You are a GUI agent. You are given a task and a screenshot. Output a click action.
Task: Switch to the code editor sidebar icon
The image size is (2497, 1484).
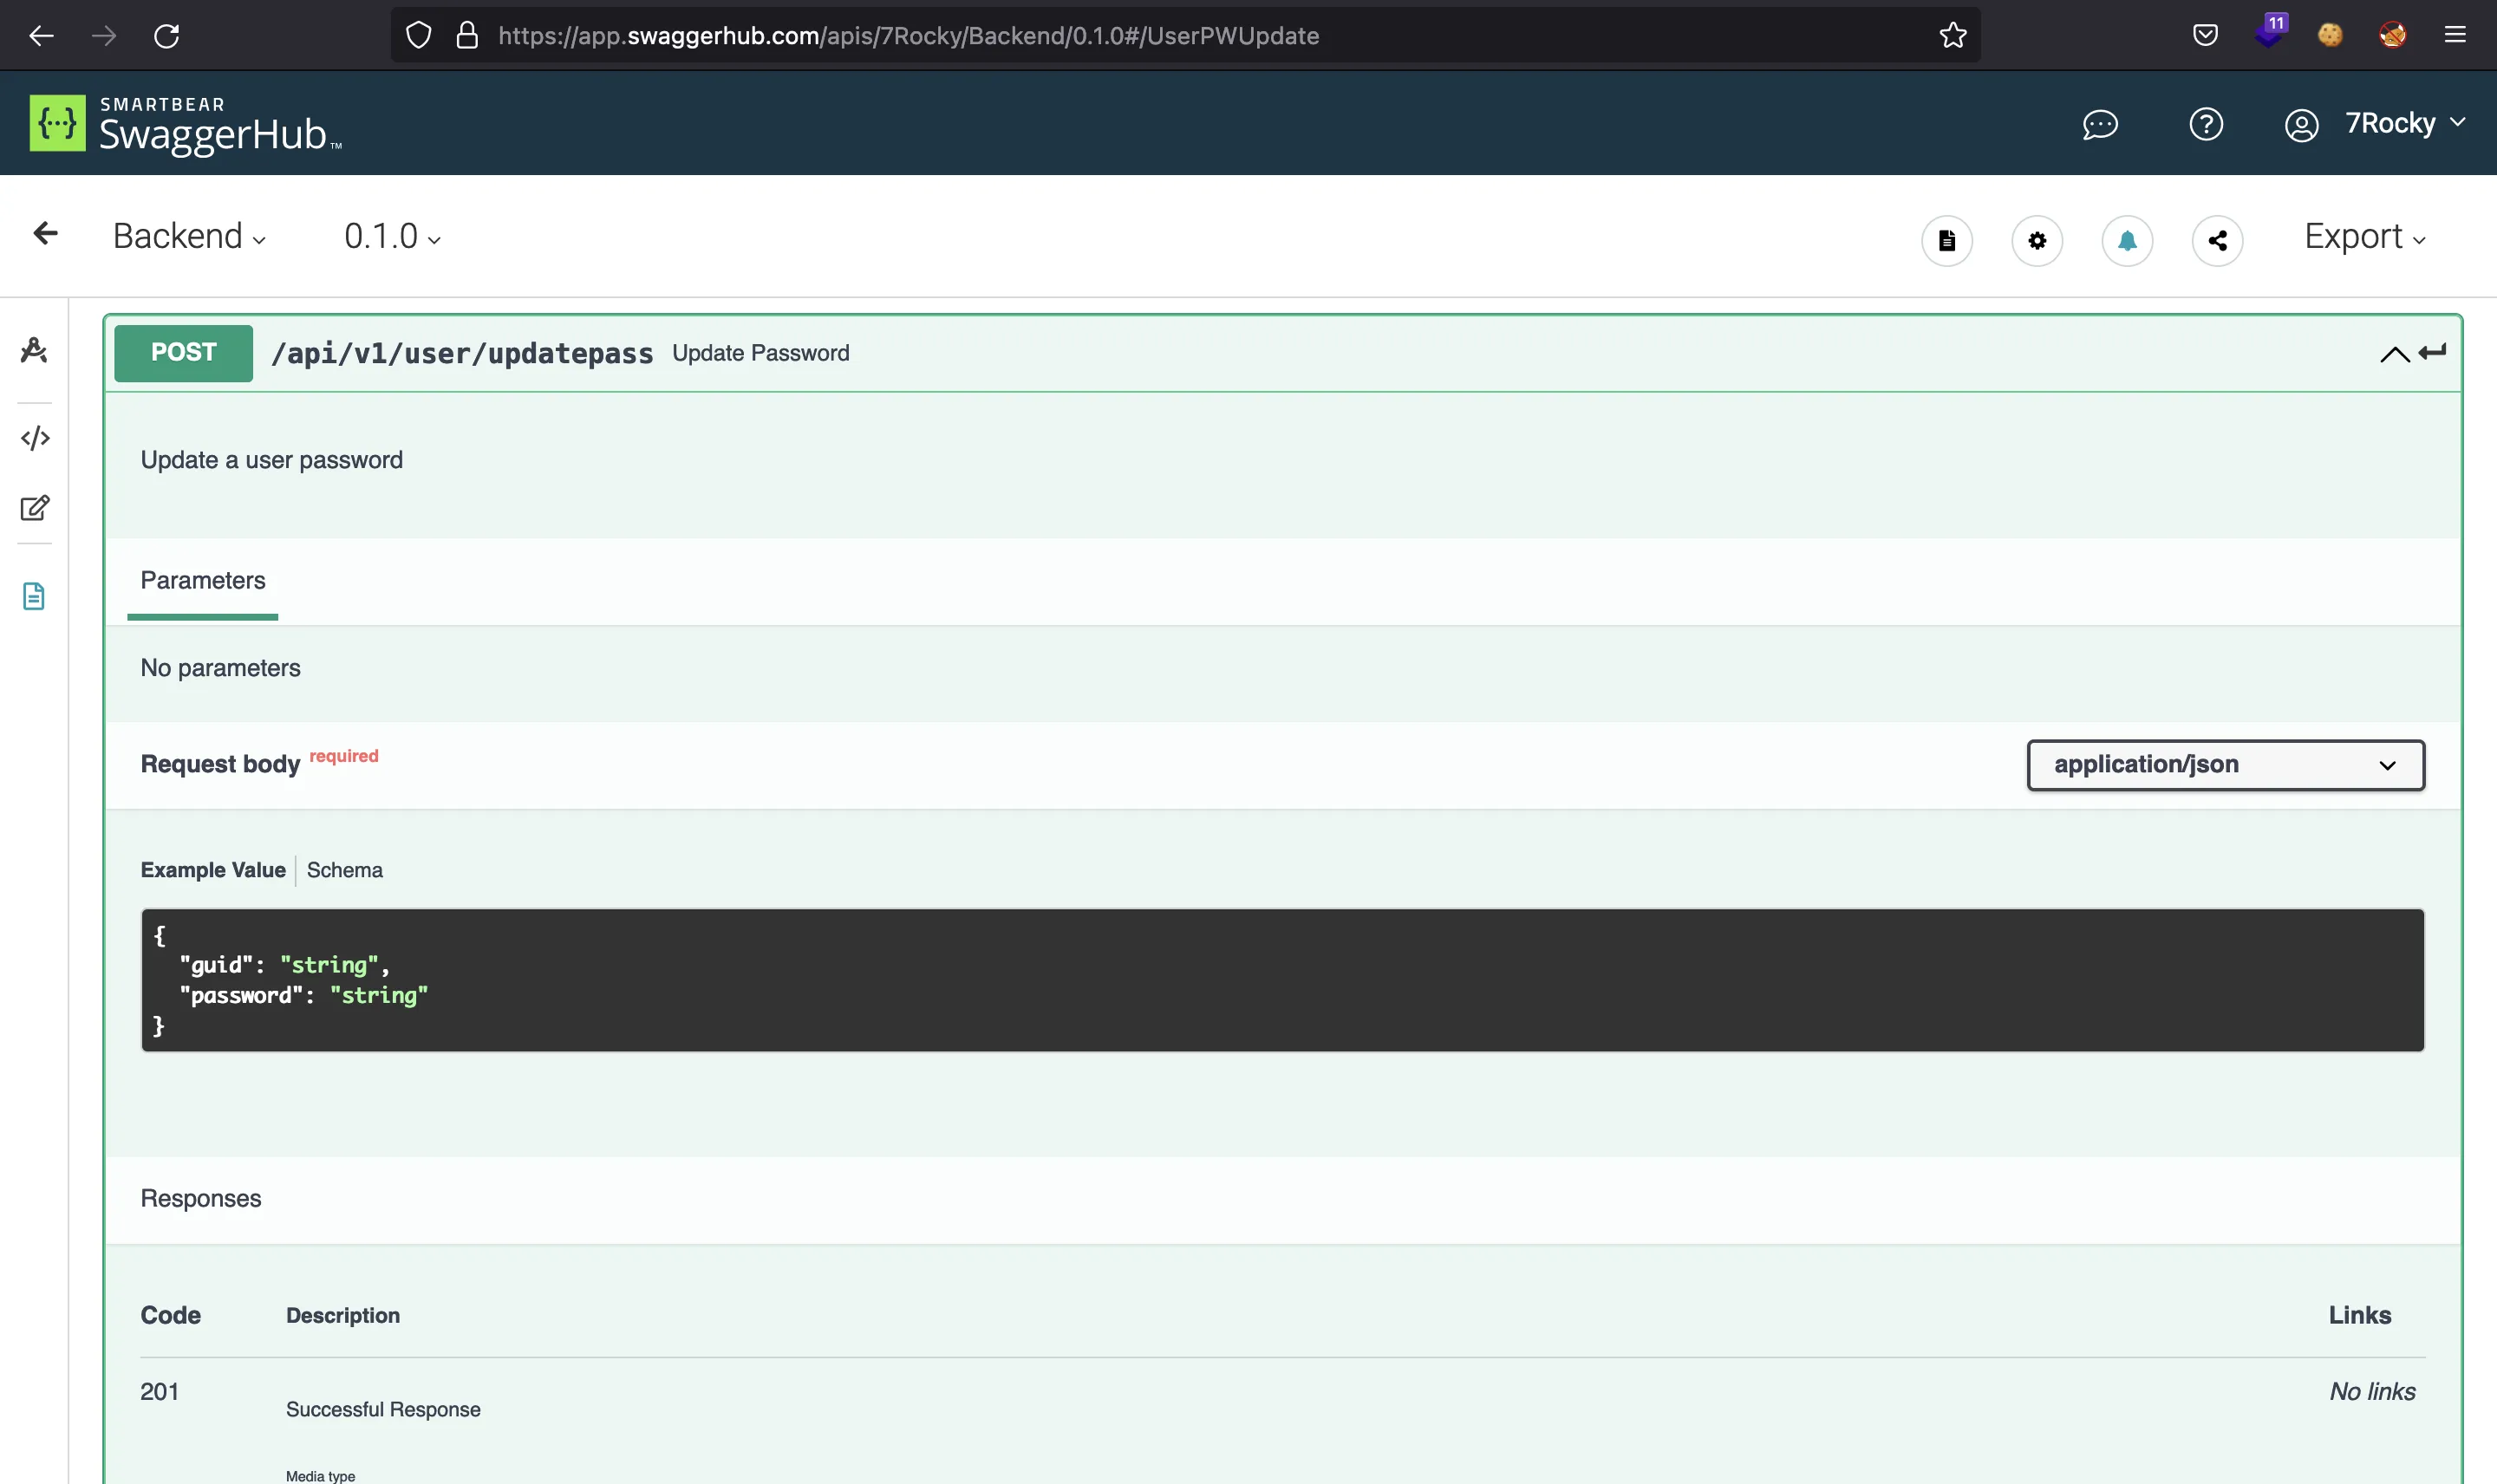[x=35, y=438]
